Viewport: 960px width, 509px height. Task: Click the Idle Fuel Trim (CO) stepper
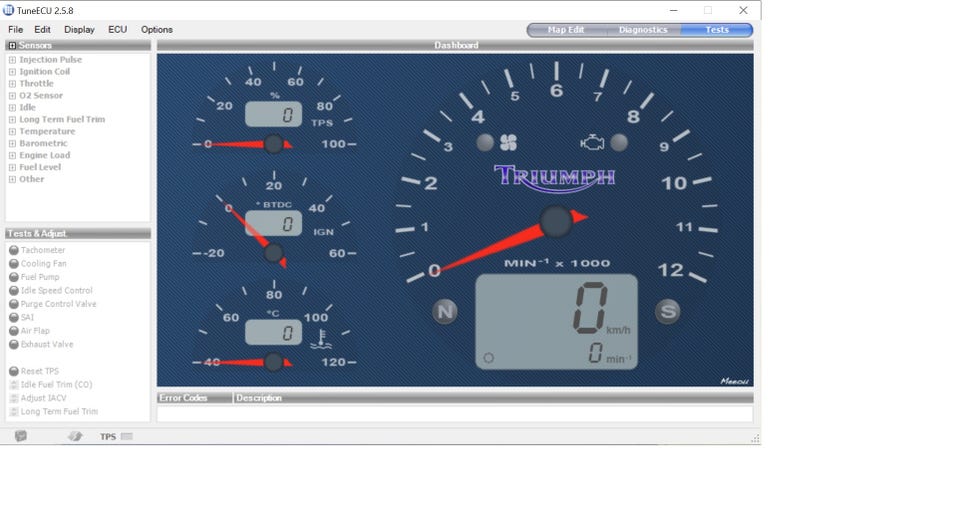pos(14,384)
